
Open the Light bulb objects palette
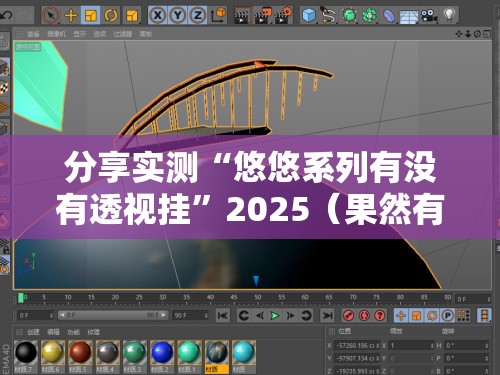point(449,15)
